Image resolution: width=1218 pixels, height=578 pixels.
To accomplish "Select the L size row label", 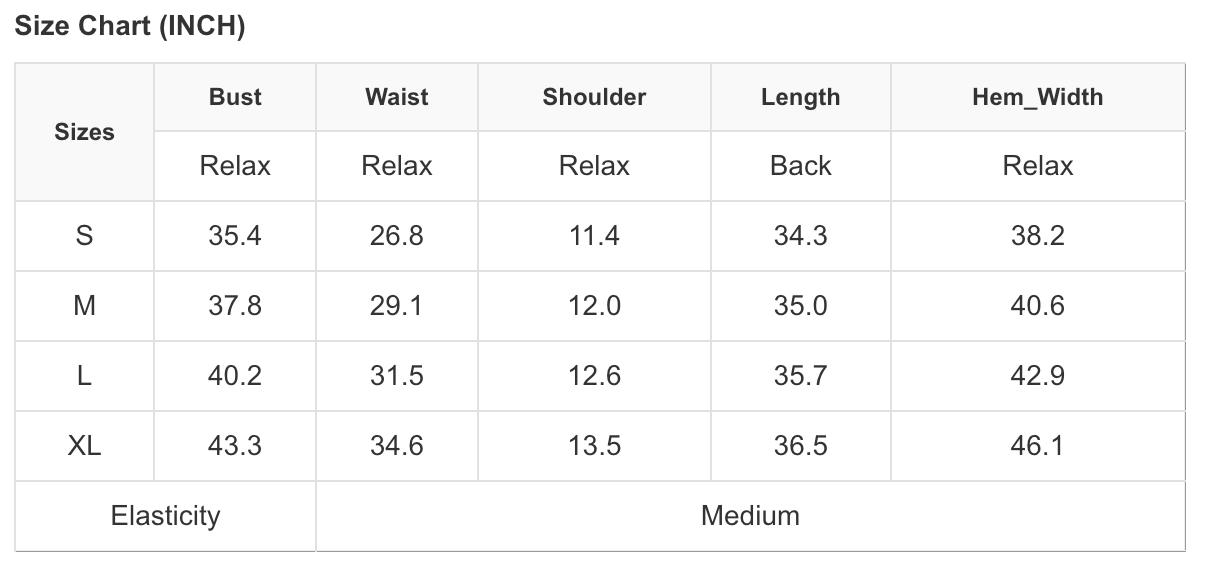I will 84,376.
